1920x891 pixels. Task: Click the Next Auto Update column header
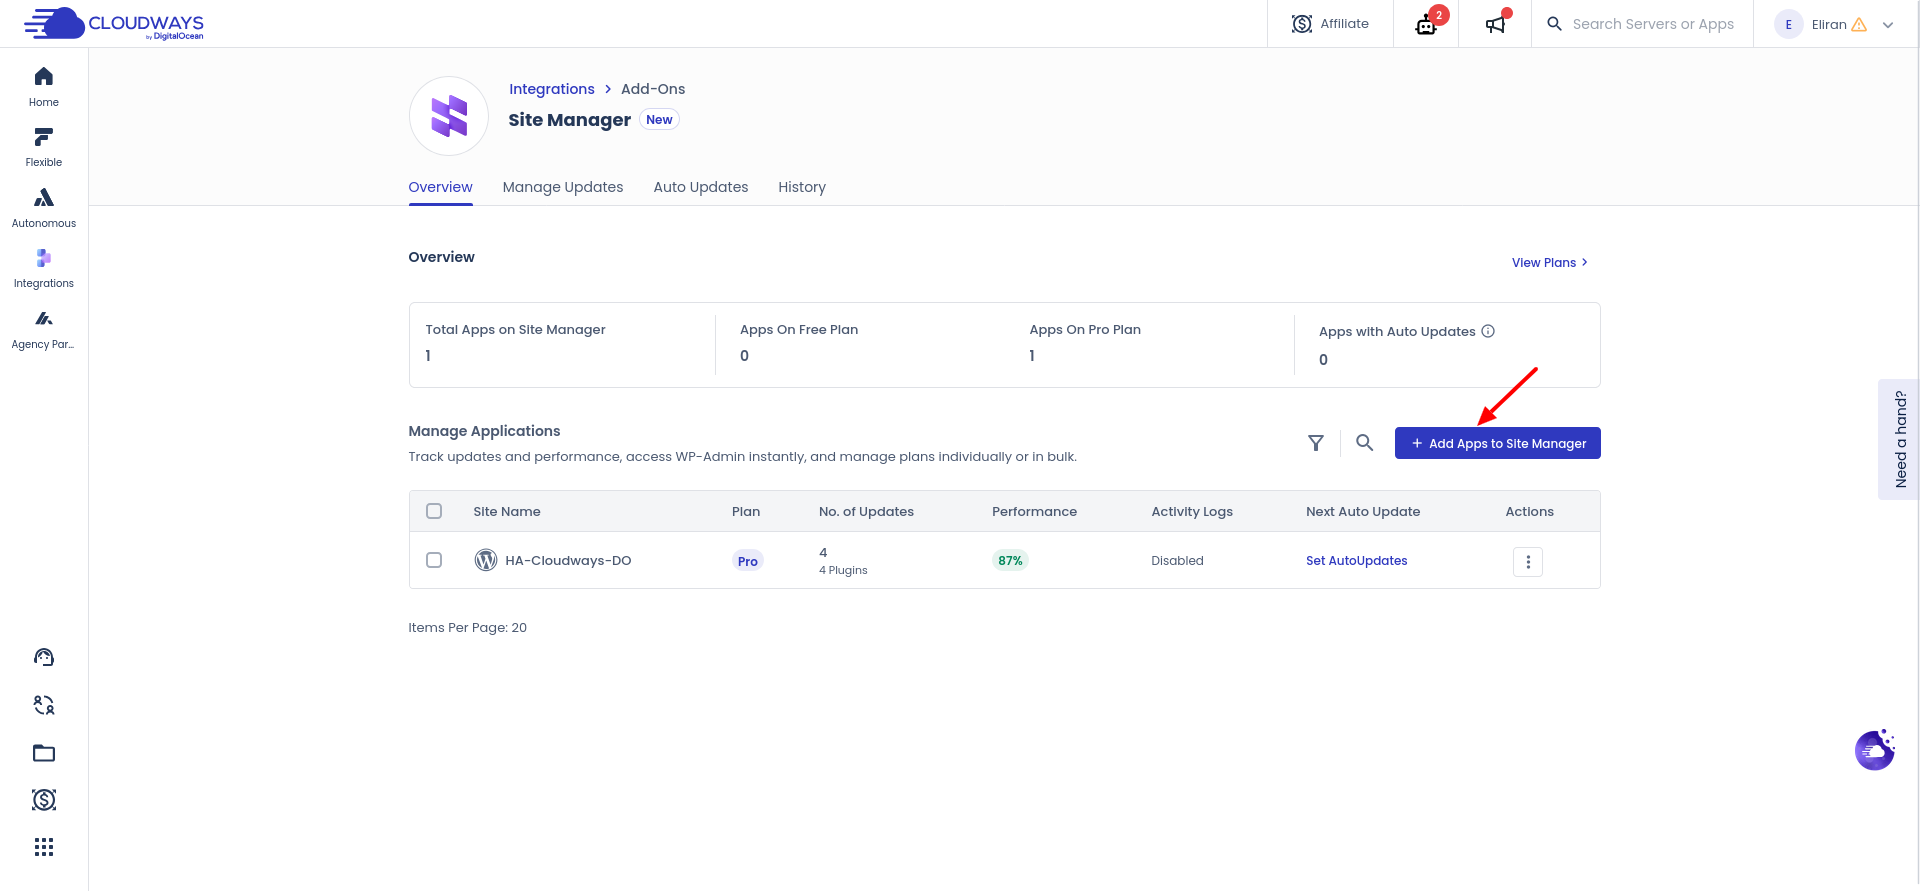(1363, 511)
